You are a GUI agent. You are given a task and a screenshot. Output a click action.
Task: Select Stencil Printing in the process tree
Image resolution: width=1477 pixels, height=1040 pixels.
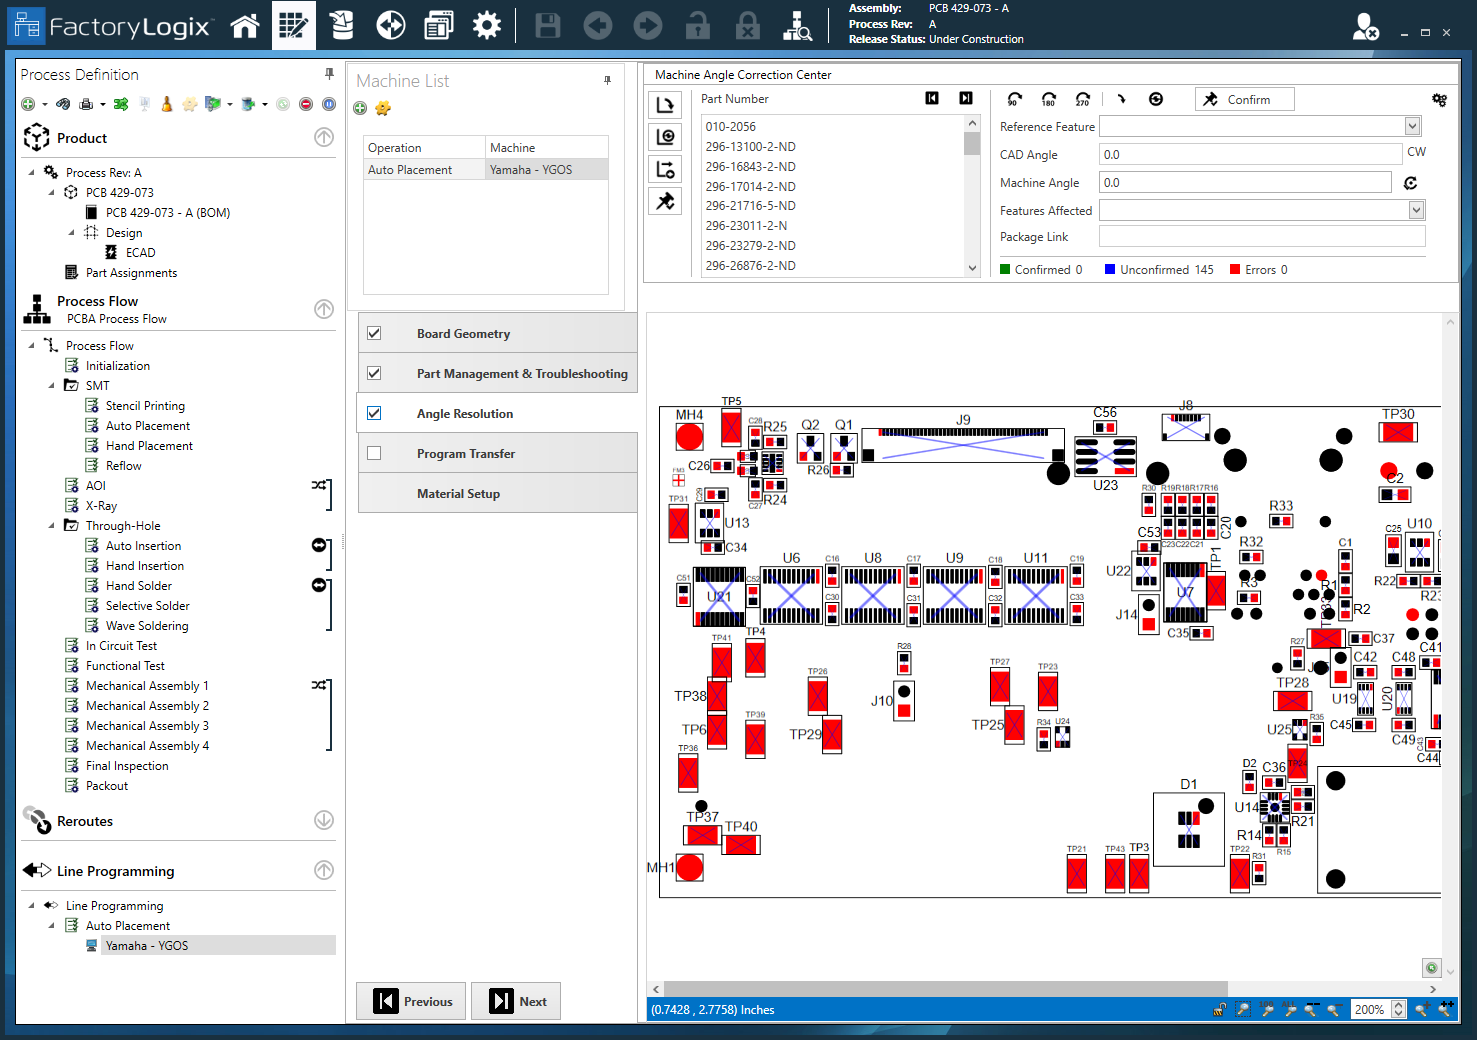[145, 405]
